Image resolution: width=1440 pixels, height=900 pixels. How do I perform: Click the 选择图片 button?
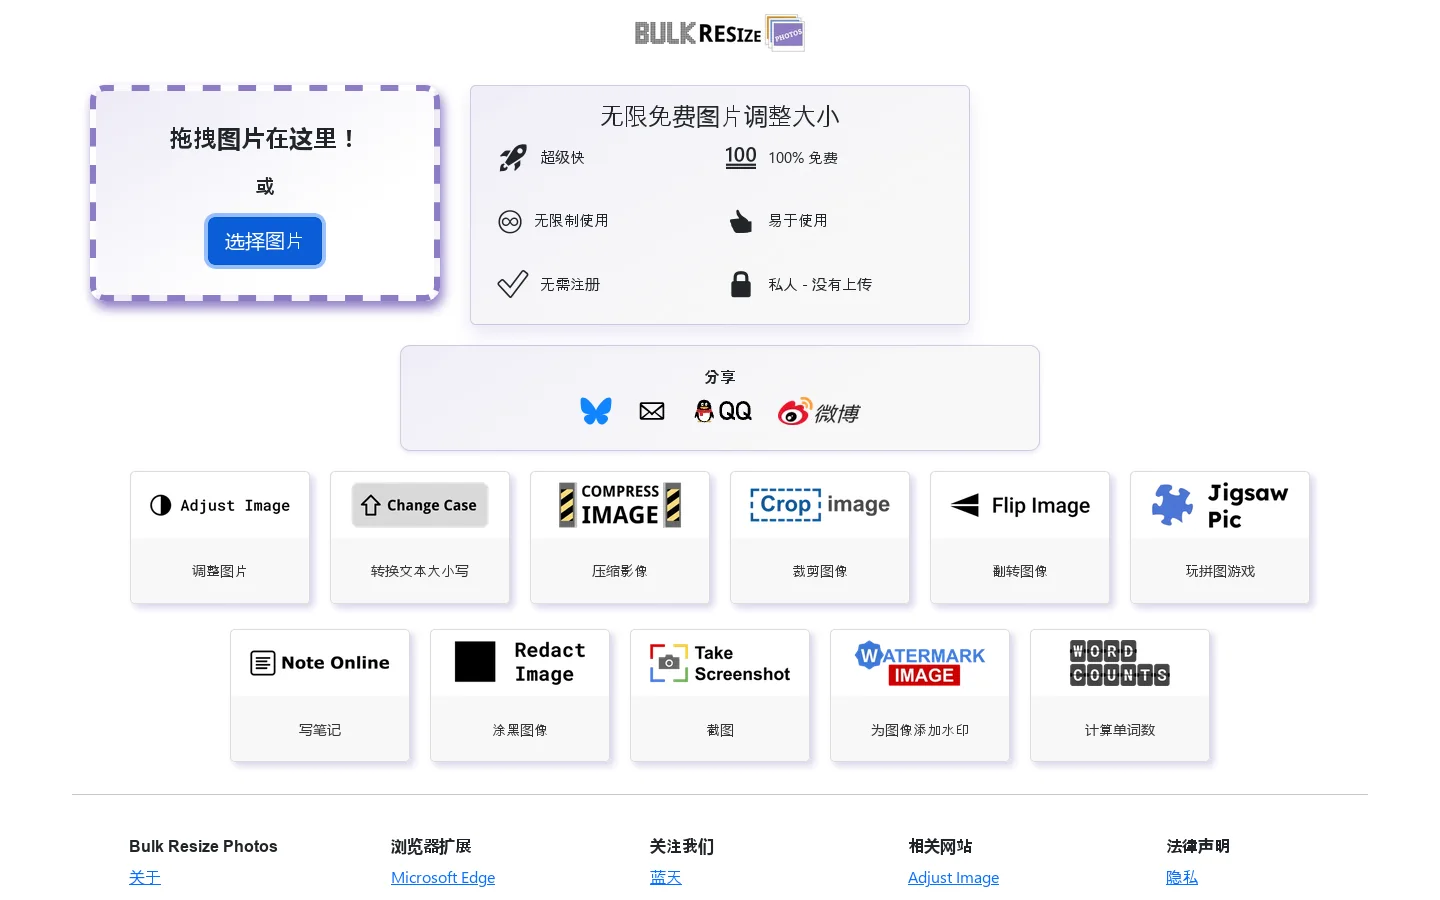coord(265,241)
